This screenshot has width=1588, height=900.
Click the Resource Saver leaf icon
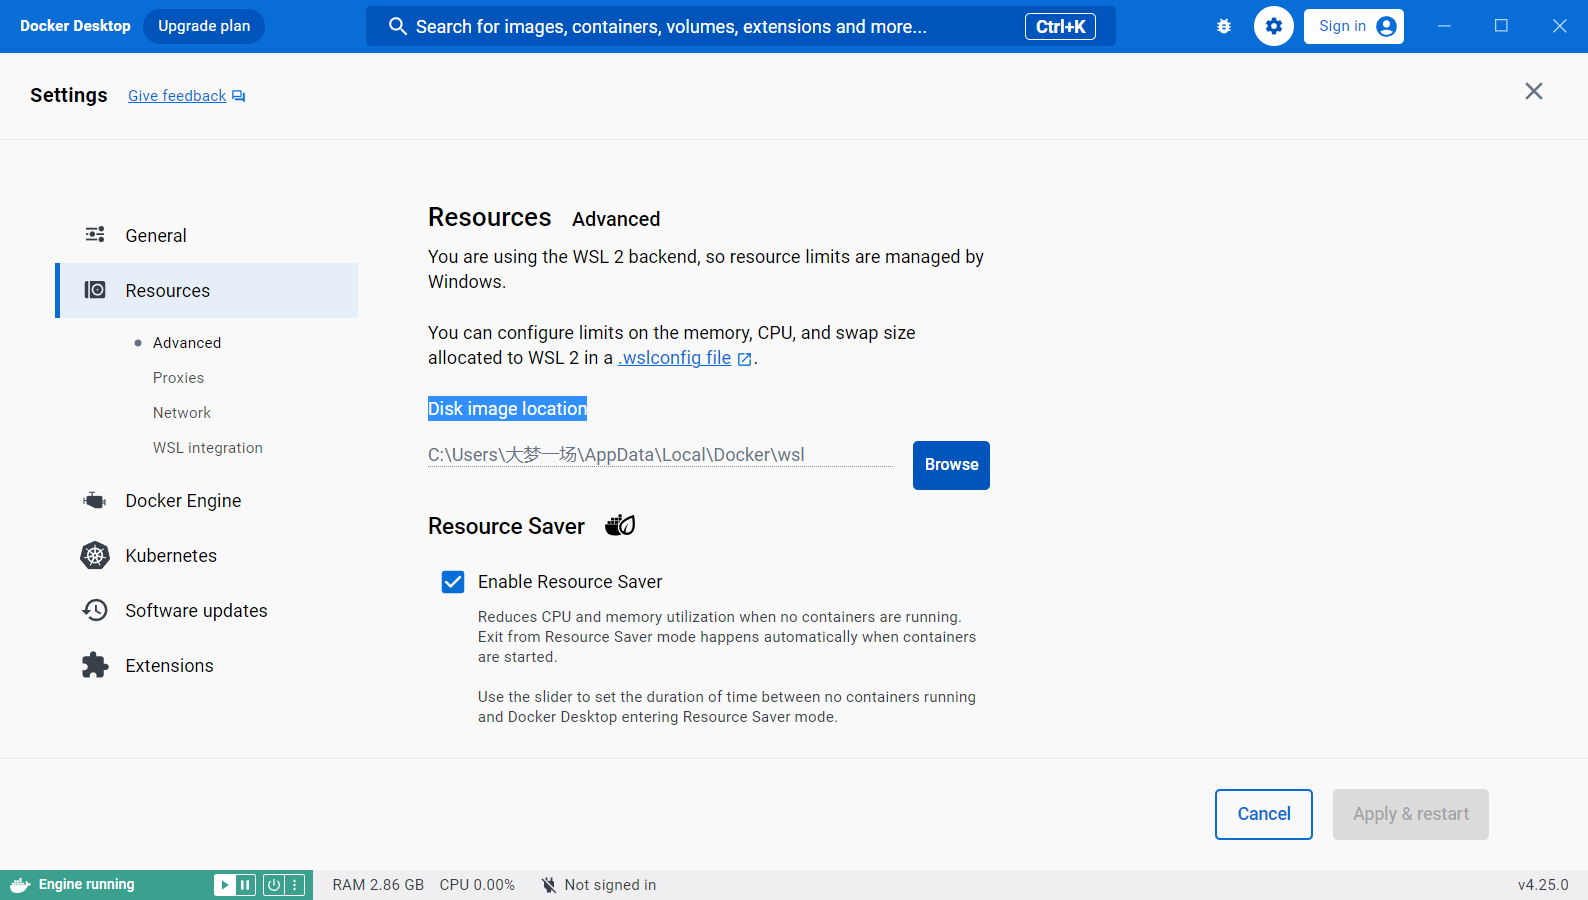620,525
